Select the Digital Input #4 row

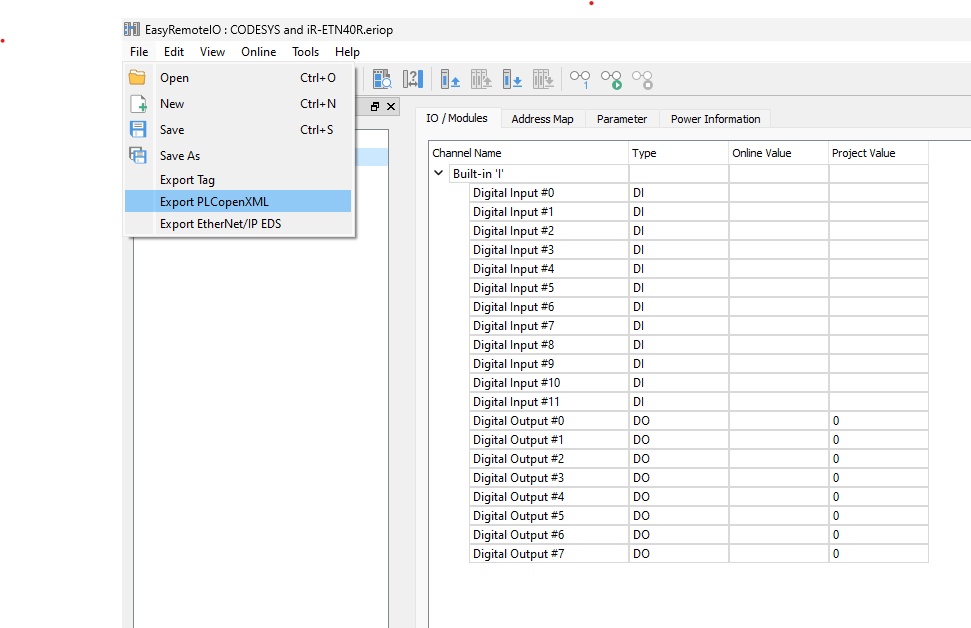click(x=699, y=269)
